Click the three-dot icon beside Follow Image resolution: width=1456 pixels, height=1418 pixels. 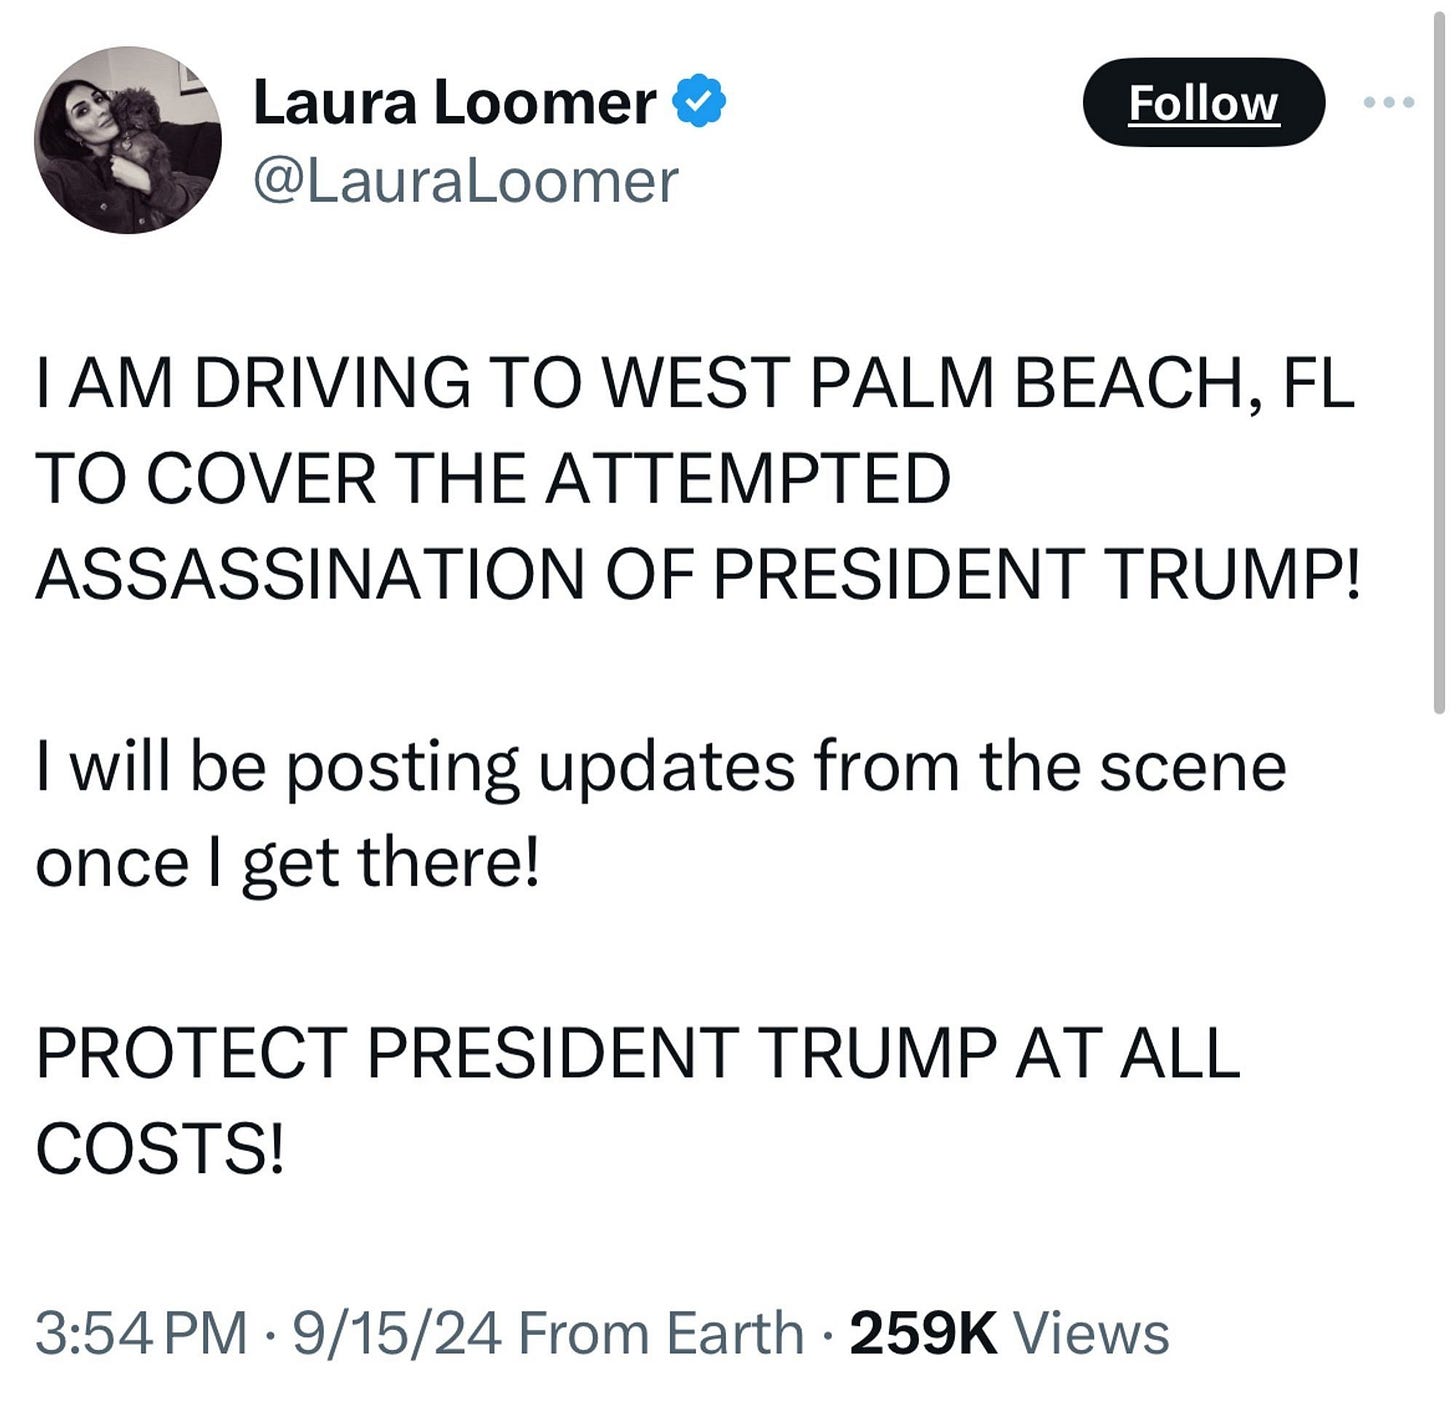pos(1389,103)
